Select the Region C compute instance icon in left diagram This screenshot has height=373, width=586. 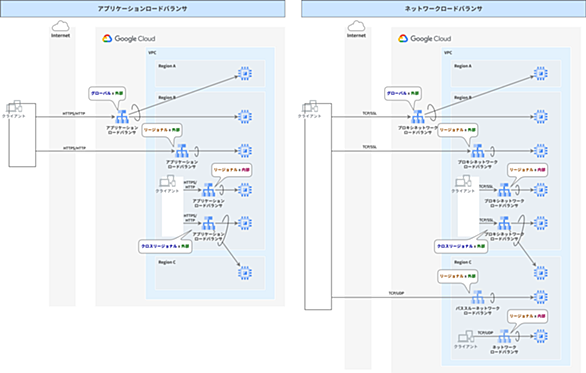tap(245, 273)
